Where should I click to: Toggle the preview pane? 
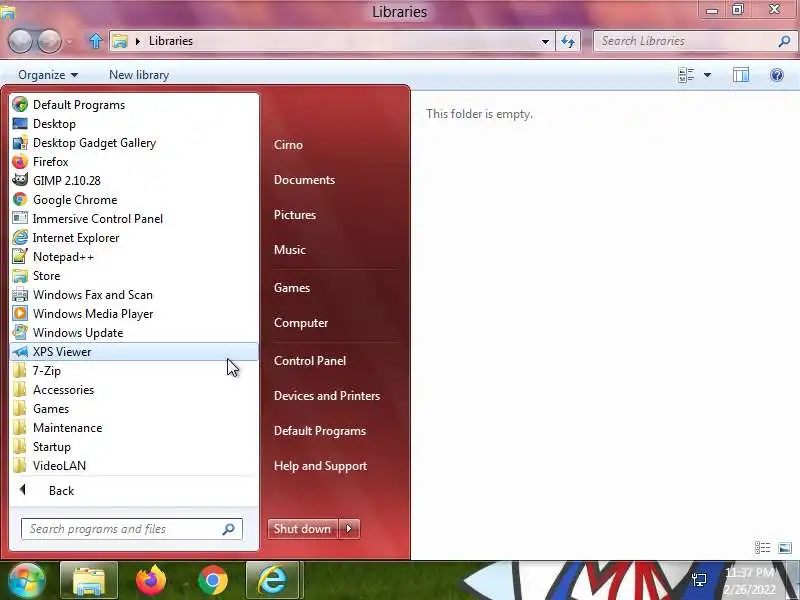(x=740, y=75)
